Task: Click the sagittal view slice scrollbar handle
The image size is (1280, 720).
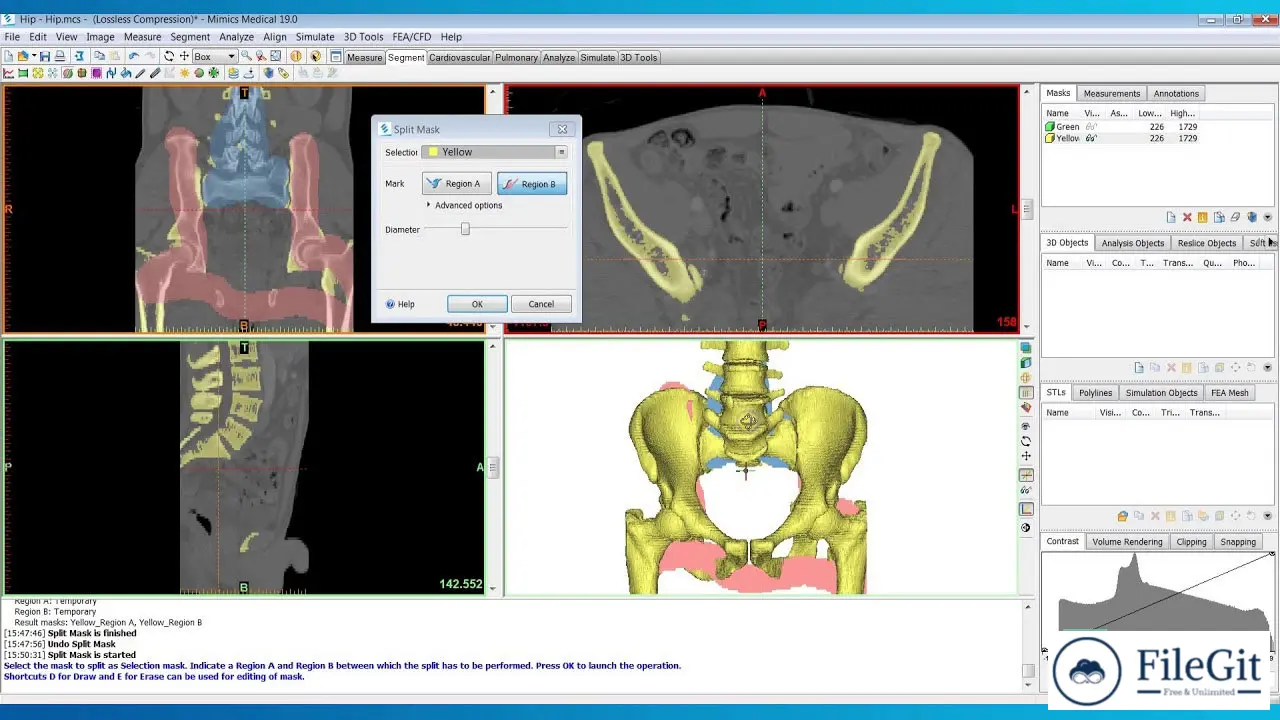Action: pos(492,466)
